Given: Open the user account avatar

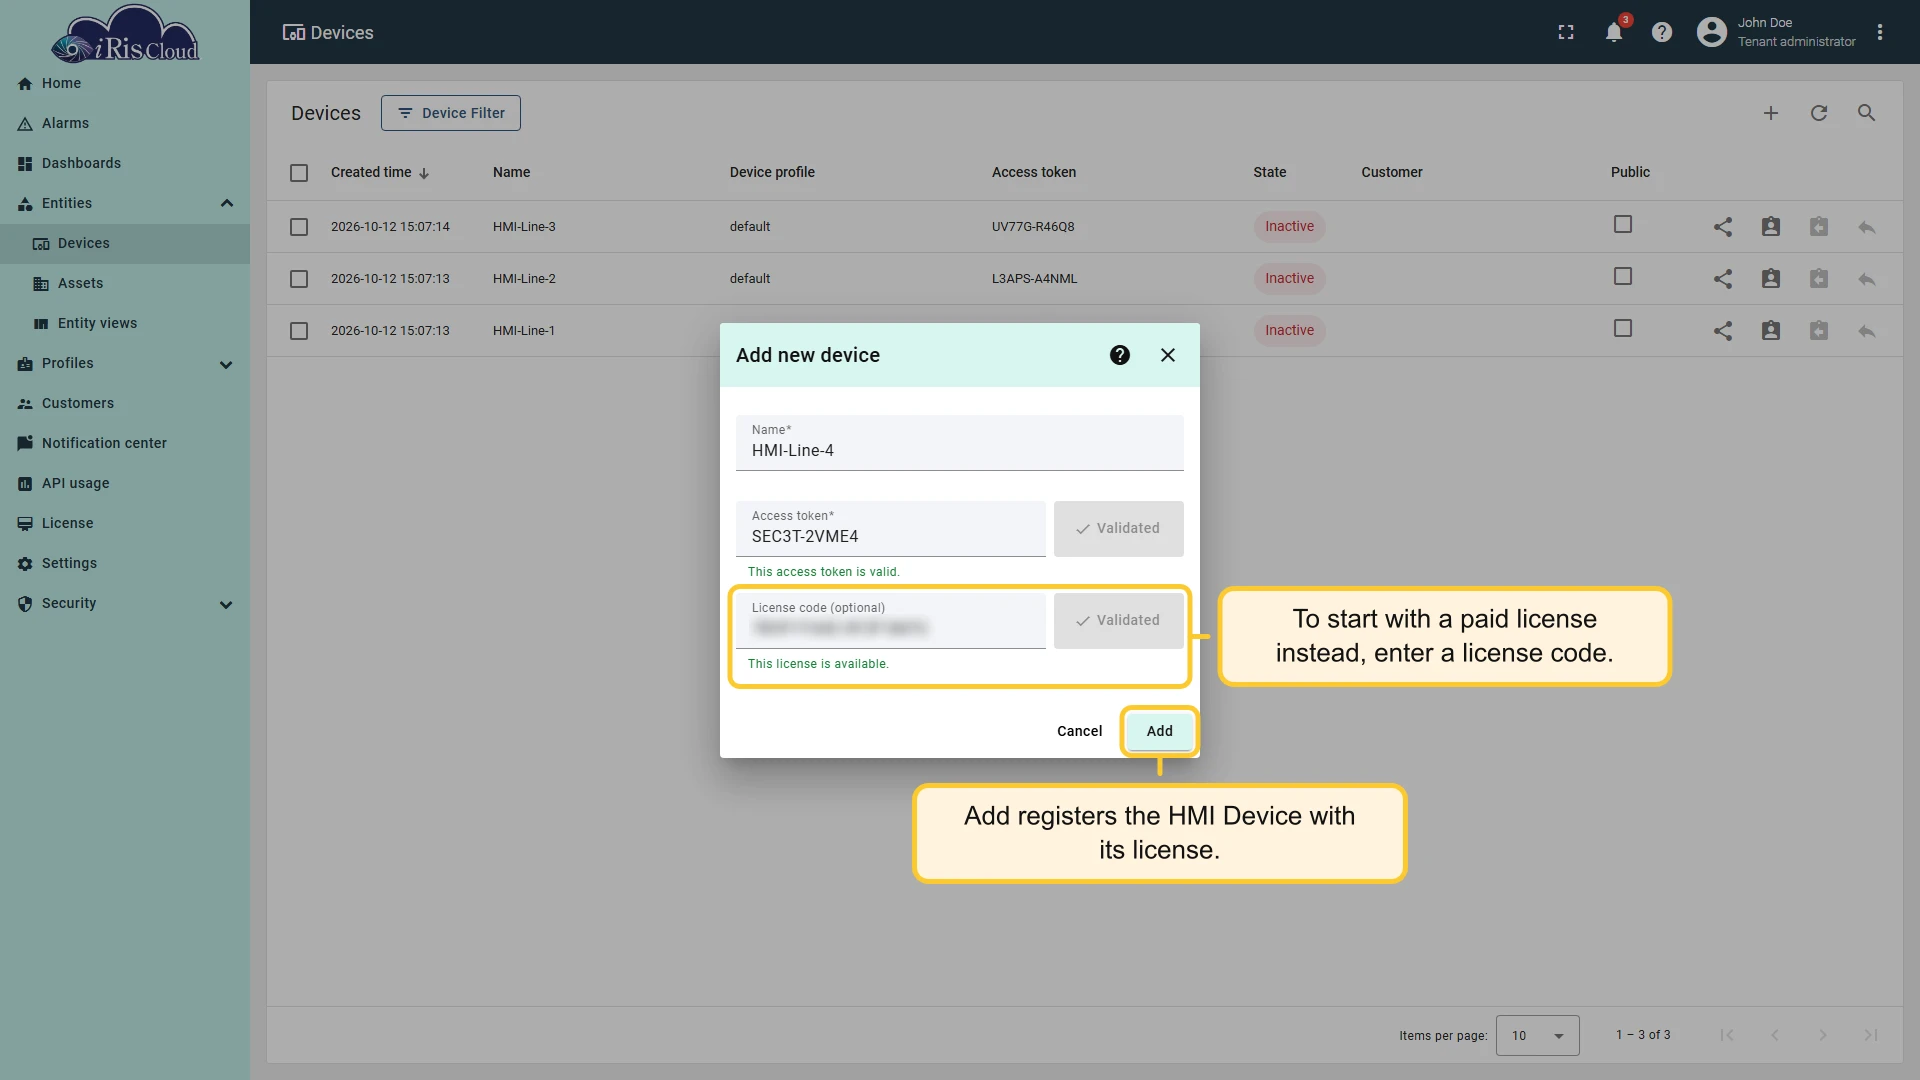Looking at the screenshot, I should tap(1712, 32).
